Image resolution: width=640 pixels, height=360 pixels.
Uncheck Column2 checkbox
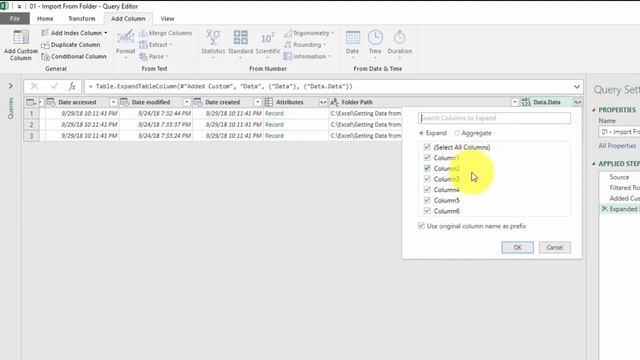click(427, 168)
